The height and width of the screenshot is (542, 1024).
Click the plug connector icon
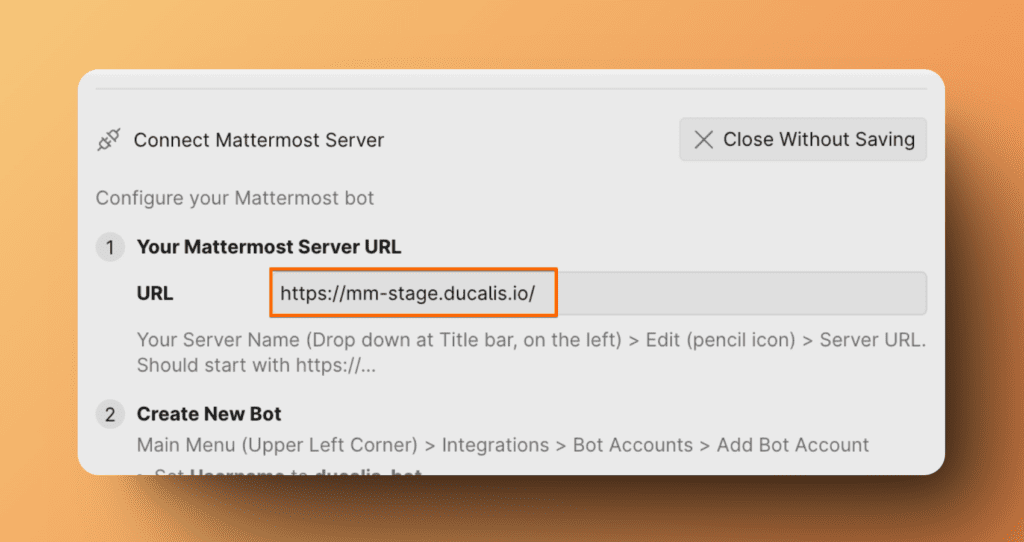click(x=108, y=141)
